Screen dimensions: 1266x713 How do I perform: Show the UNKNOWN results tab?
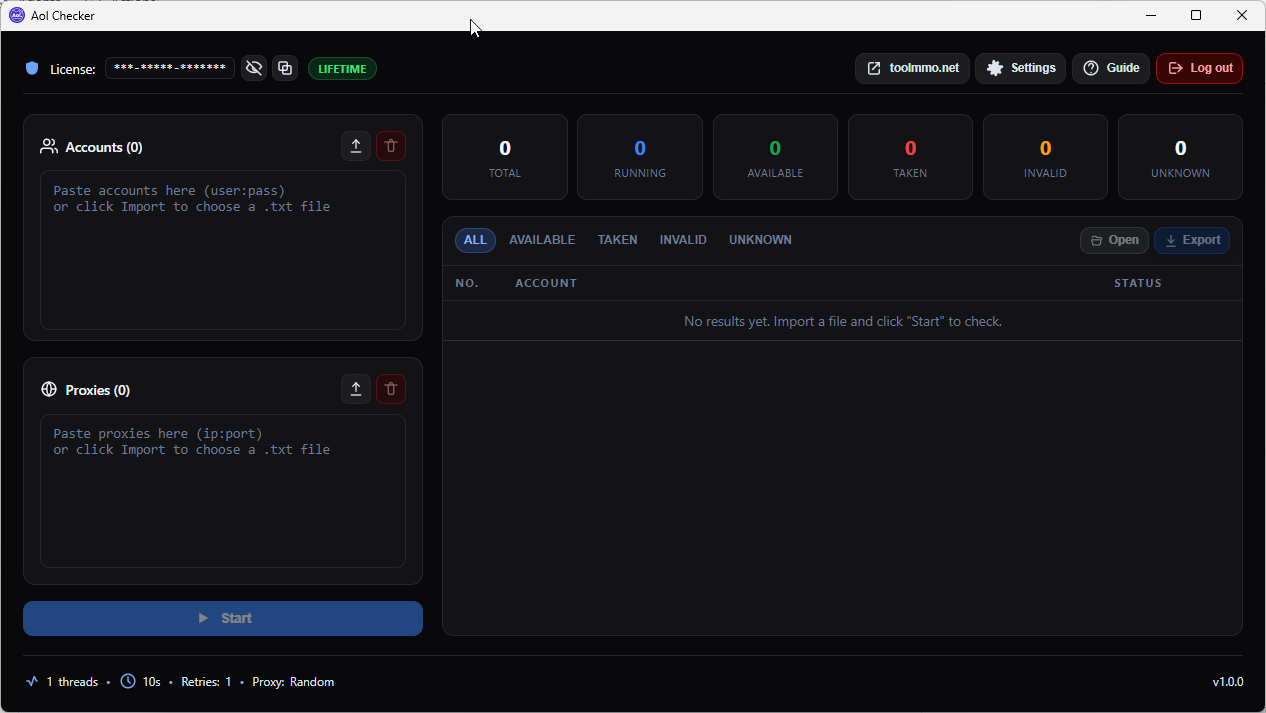[x=760, y=240]
